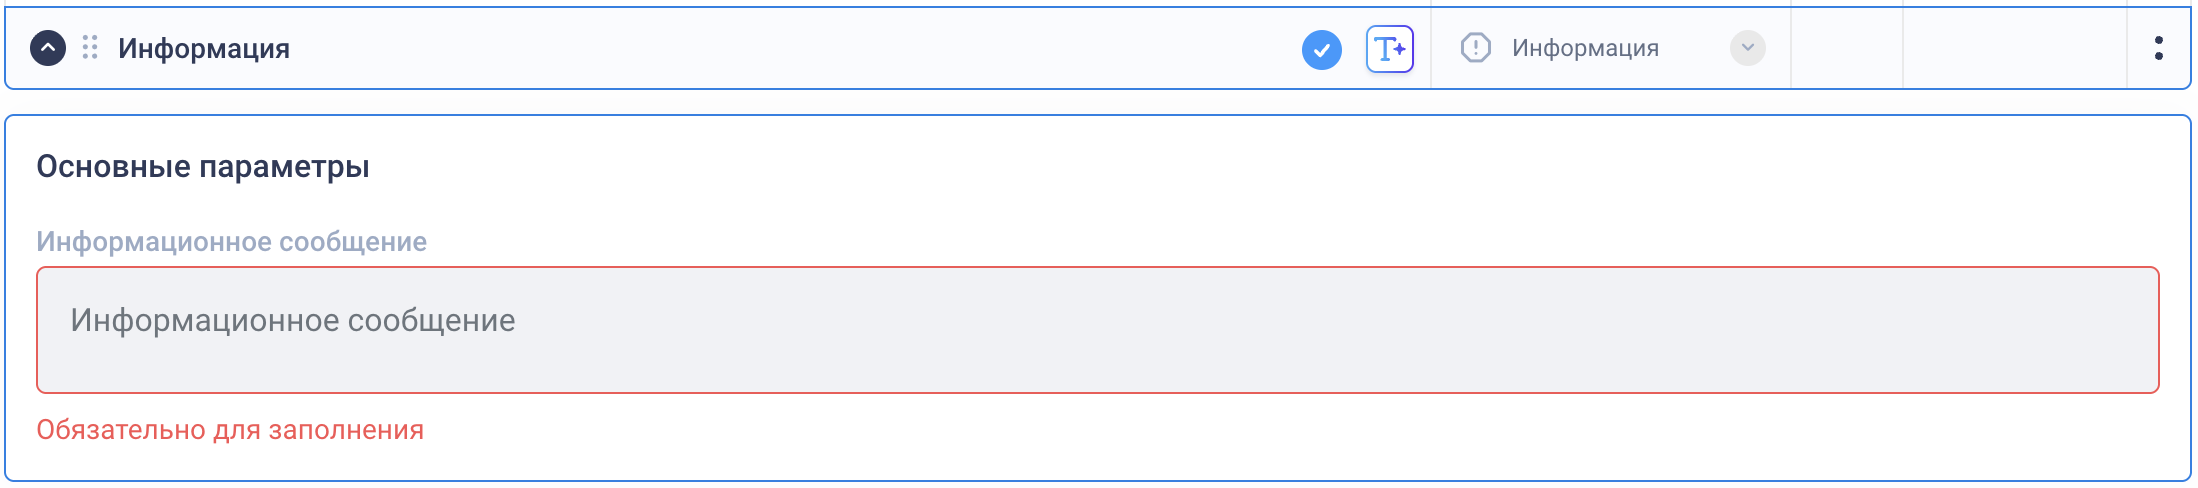Click blank area right of the error message
The width and height of the screenshot is (2198, 488).
tap(1200, 430)
